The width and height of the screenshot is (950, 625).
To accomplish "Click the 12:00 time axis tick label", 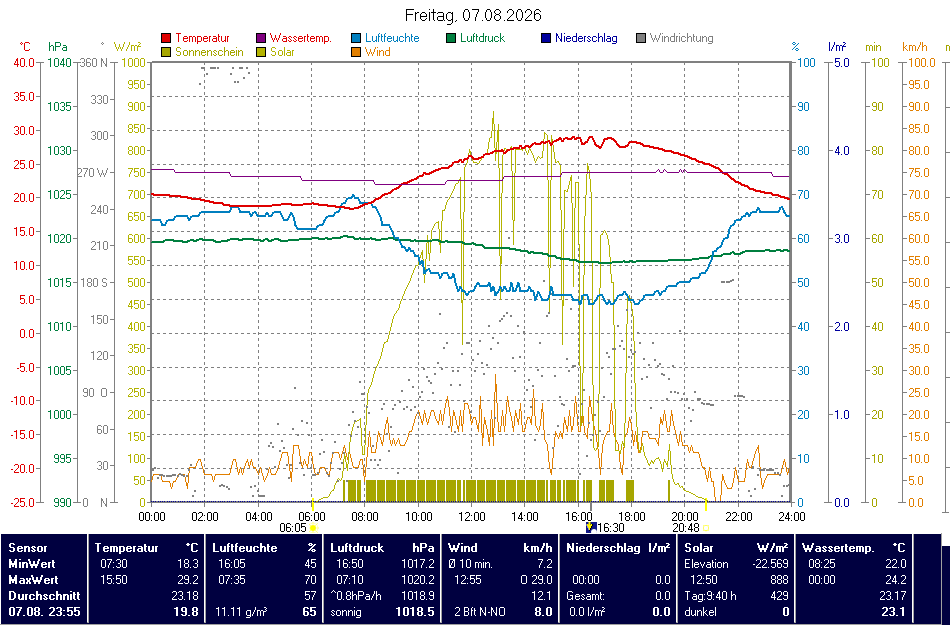I will pyautogui.click(x=471, y=517).
